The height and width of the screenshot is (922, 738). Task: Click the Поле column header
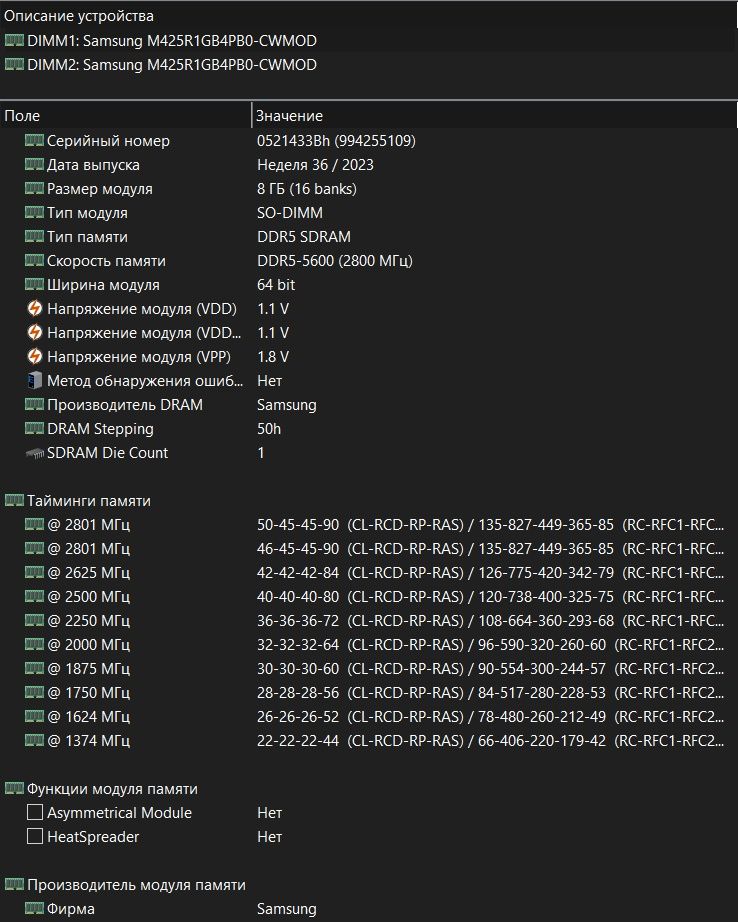[126, 116]
